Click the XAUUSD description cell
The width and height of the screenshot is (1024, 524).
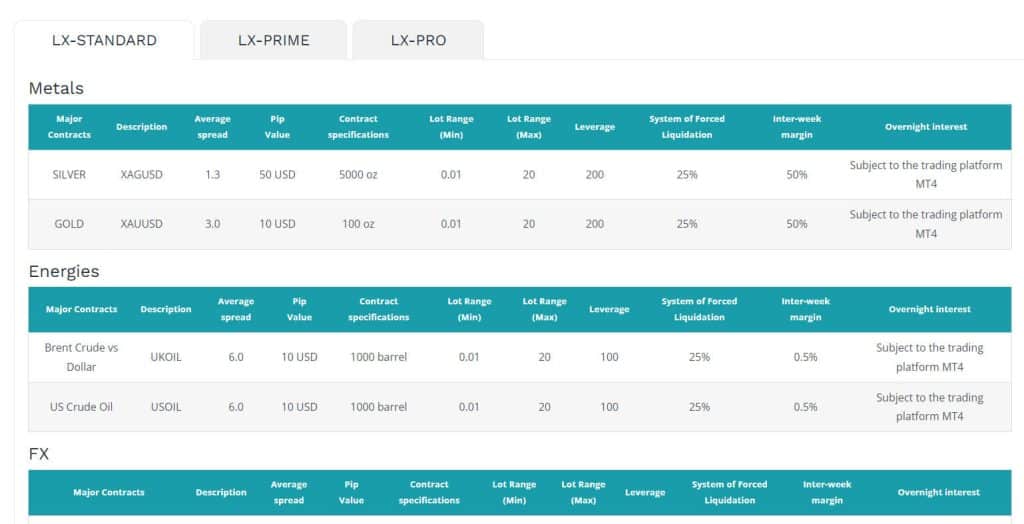point(142,223)
